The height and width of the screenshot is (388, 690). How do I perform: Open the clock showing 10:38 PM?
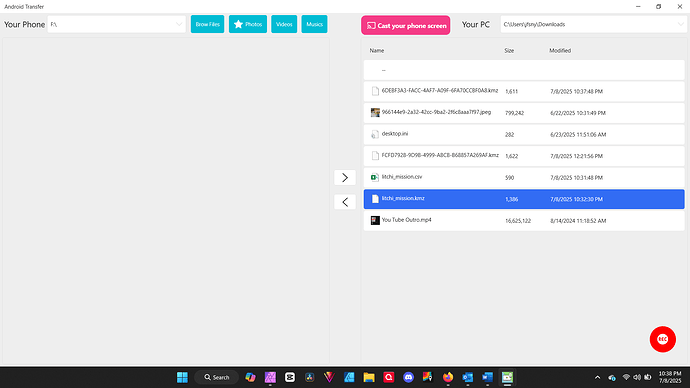[x=670, y=377]
